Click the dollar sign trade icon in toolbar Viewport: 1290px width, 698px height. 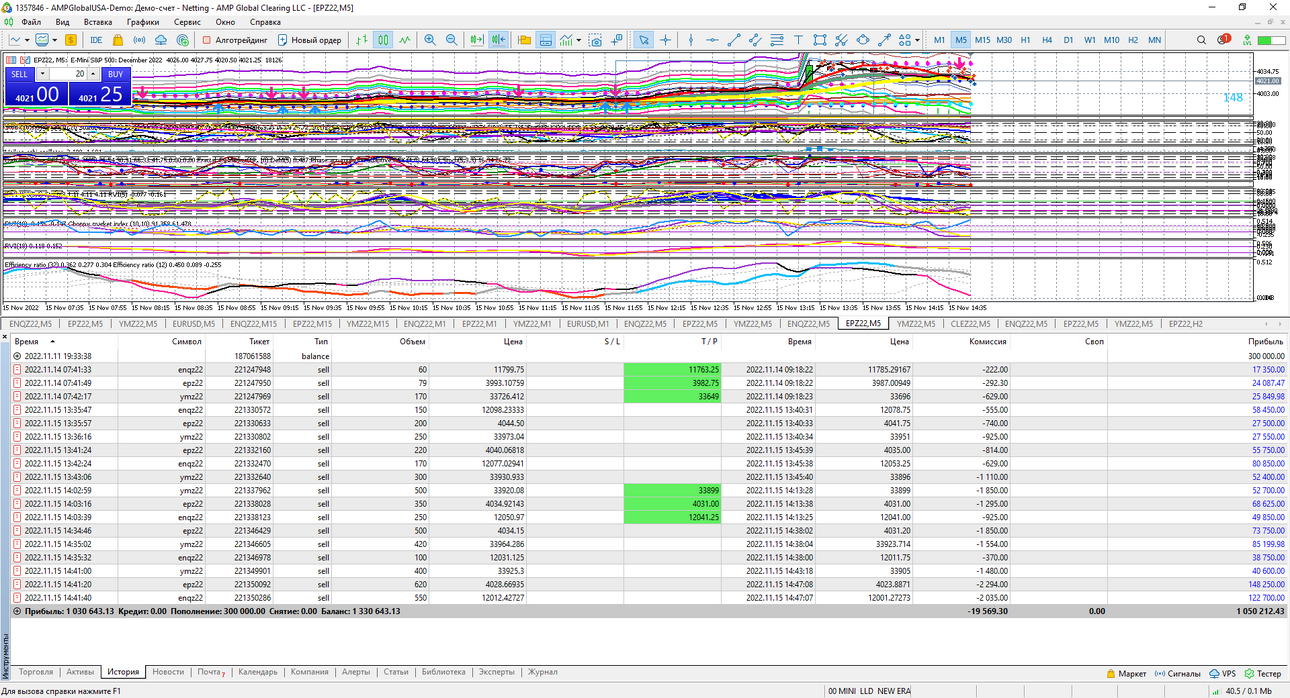(x=71, y=40)
